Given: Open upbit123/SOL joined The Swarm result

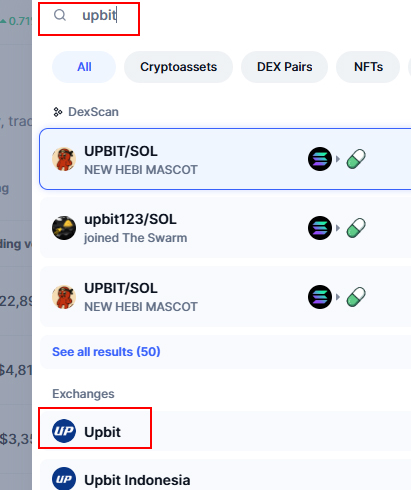Looking at the screenshot, I should [x=225, y=228].
